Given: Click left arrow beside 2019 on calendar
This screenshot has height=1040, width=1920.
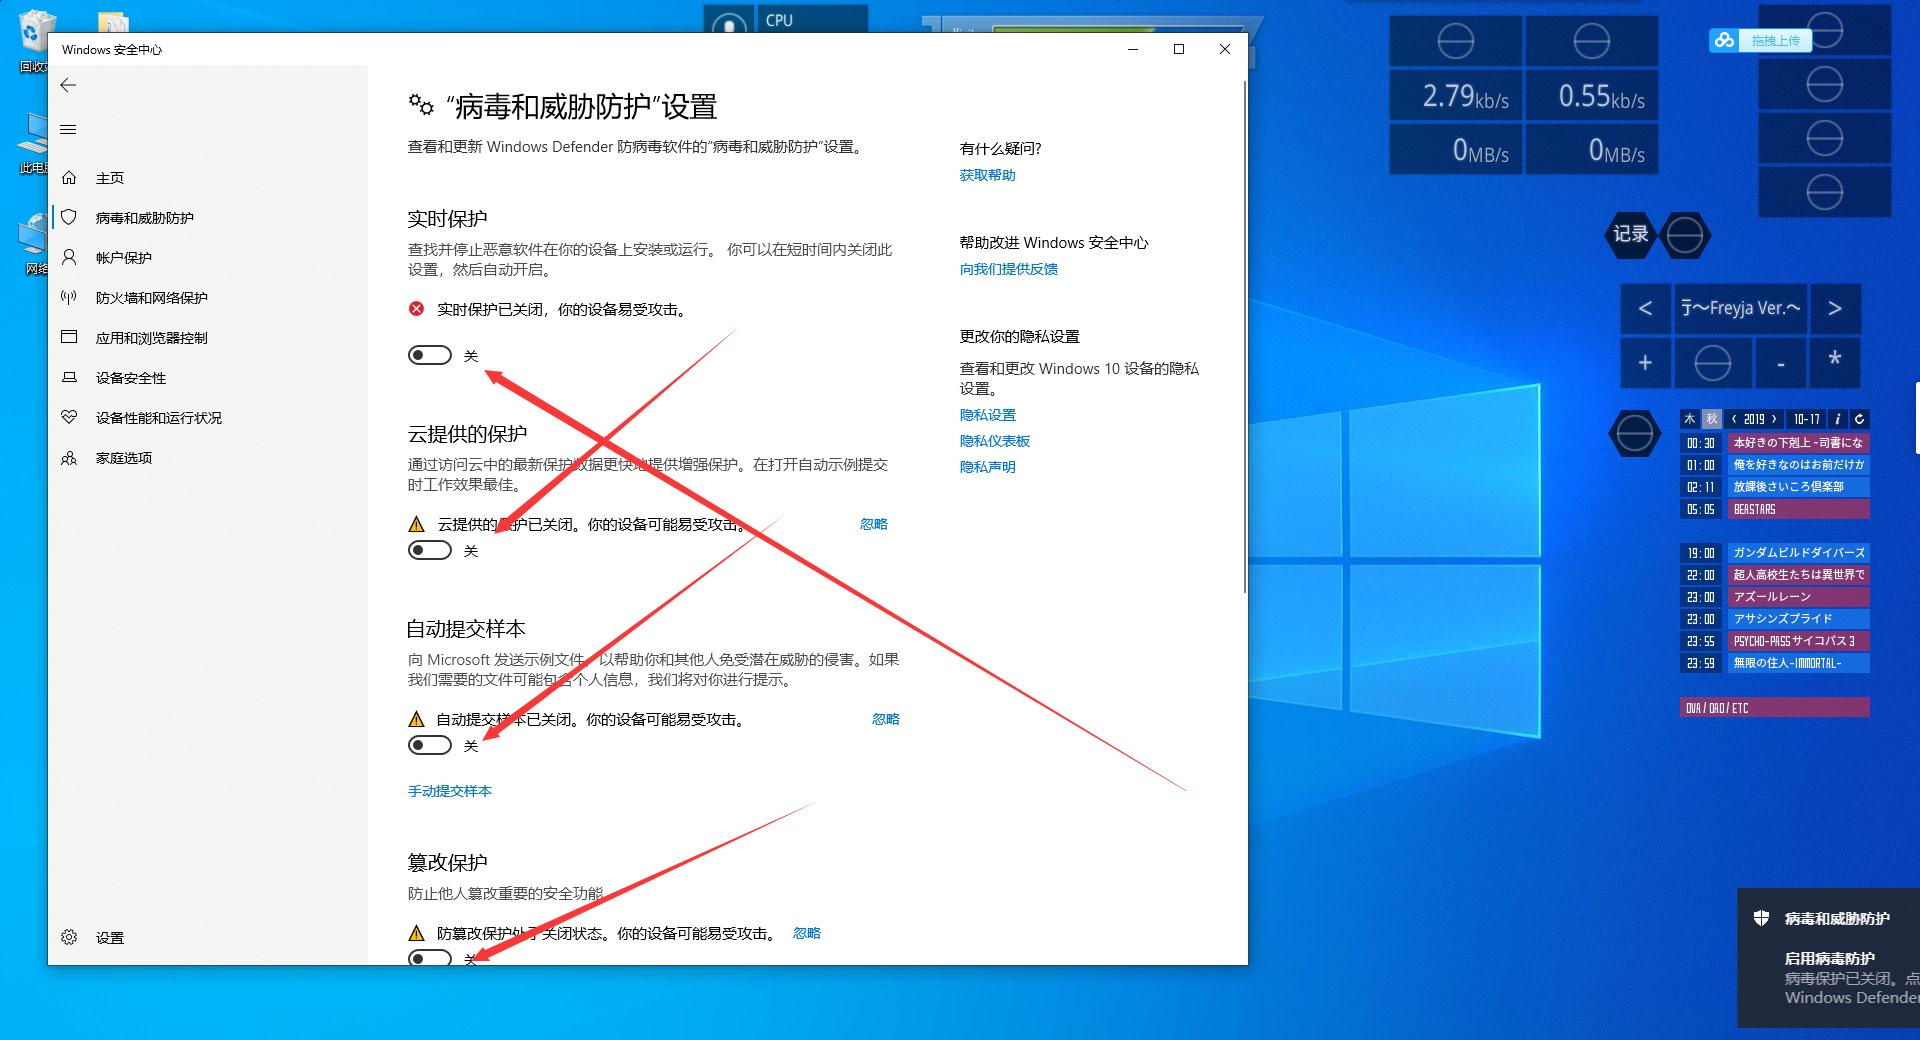Looking at the screenshot, I should pos(1733,419).
